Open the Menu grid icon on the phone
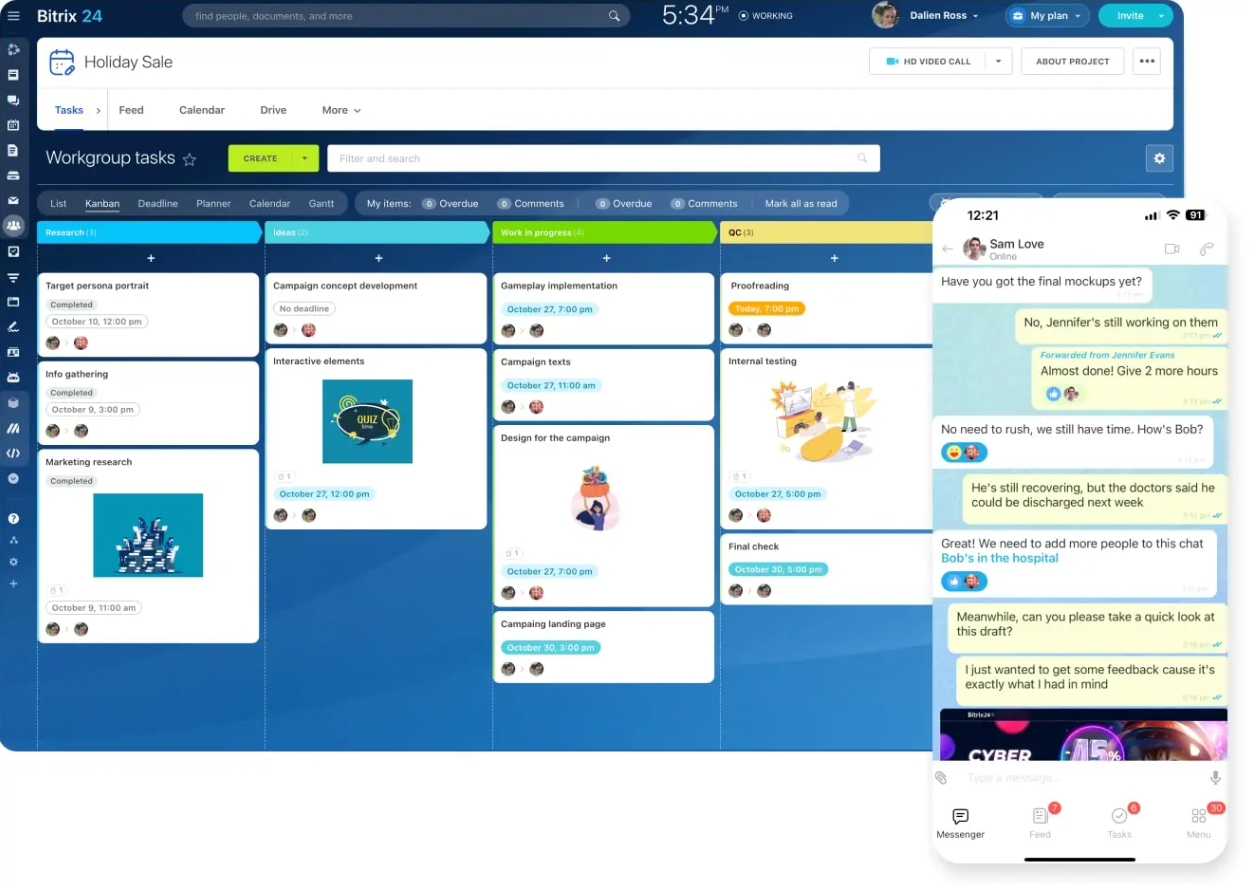The image size is (1258, 885). click(x=1198, y=817)
